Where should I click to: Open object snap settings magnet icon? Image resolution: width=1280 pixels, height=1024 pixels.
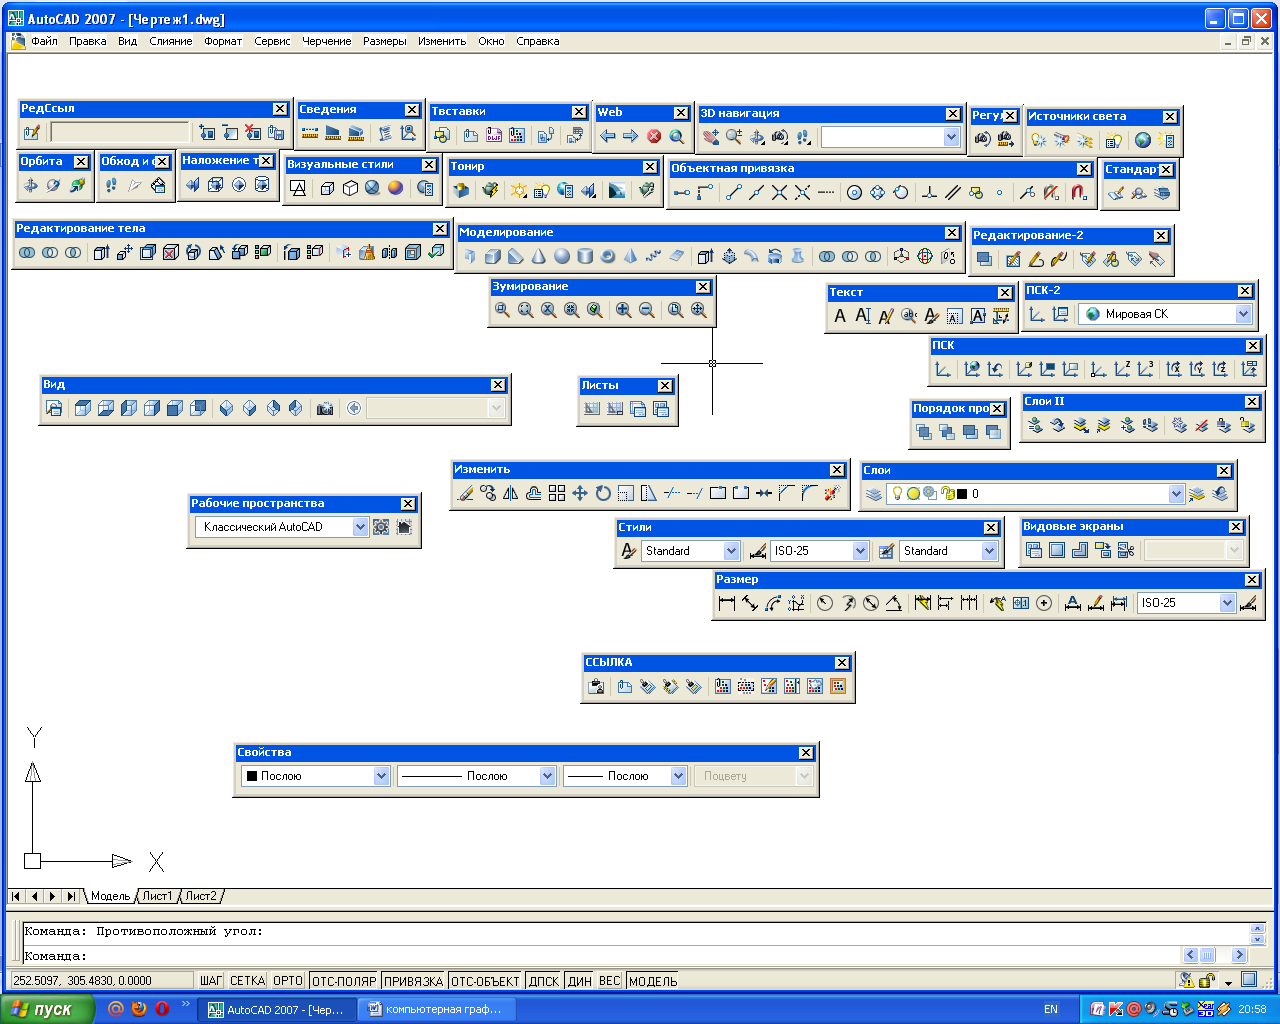pos(1079,193)
